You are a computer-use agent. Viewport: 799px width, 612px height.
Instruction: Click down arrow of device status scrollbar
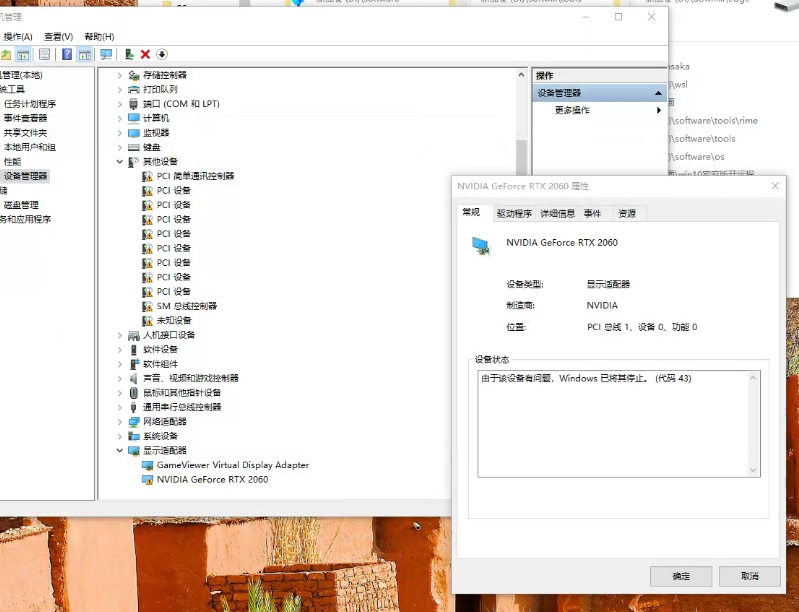pos(754,470)
